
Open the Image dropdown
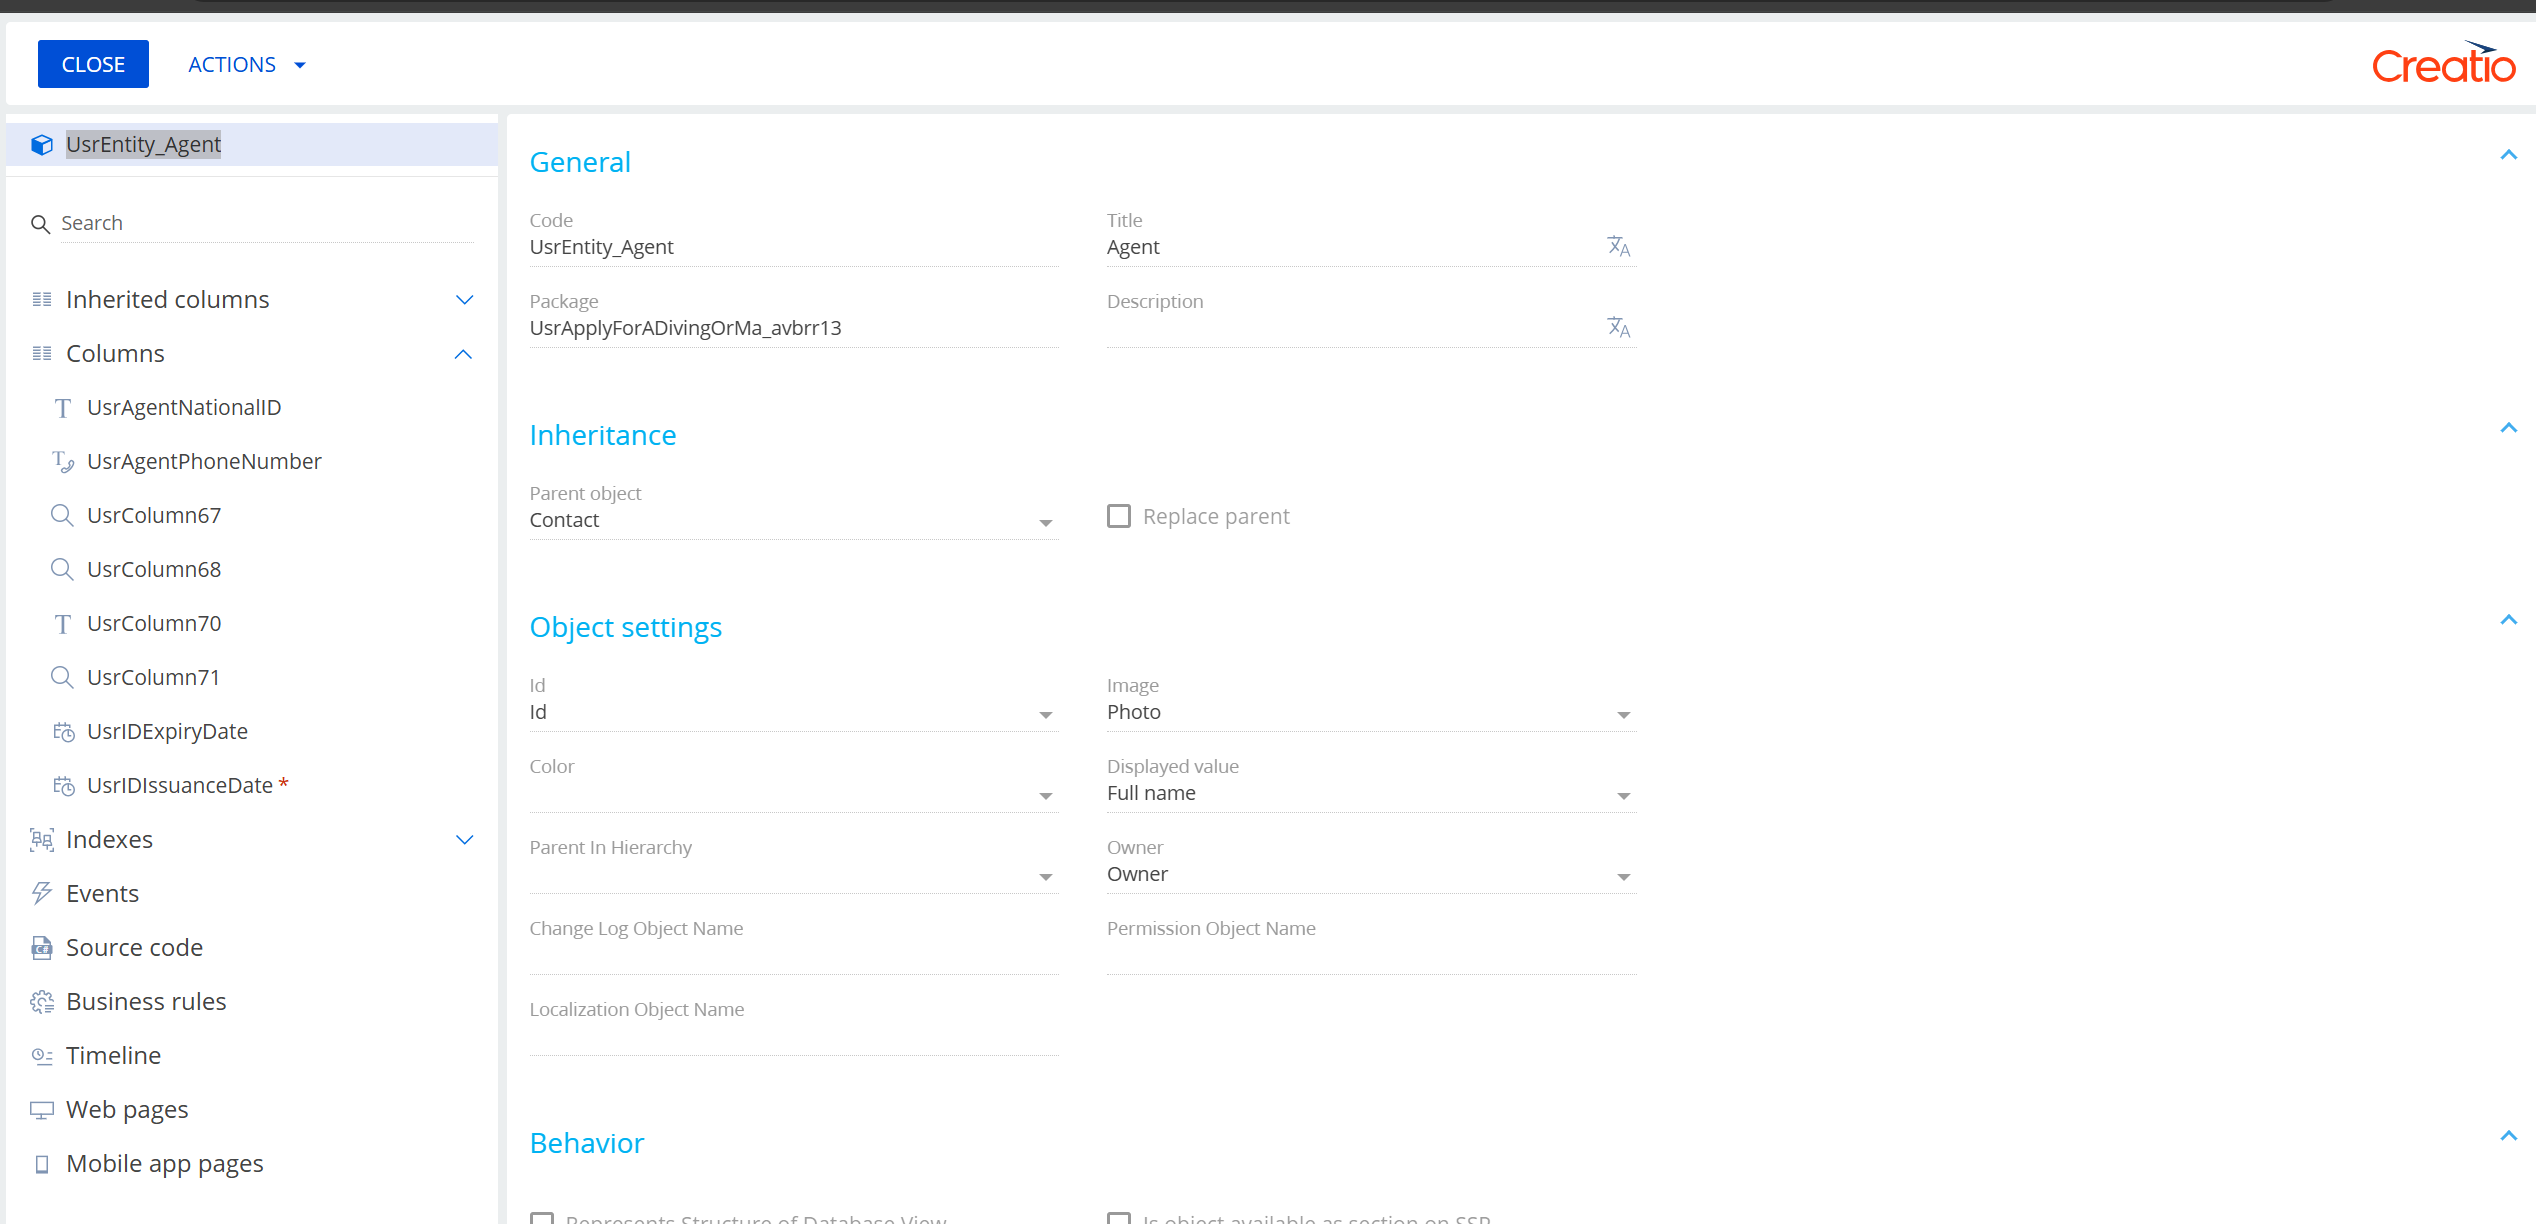(x=1623, y=715)
